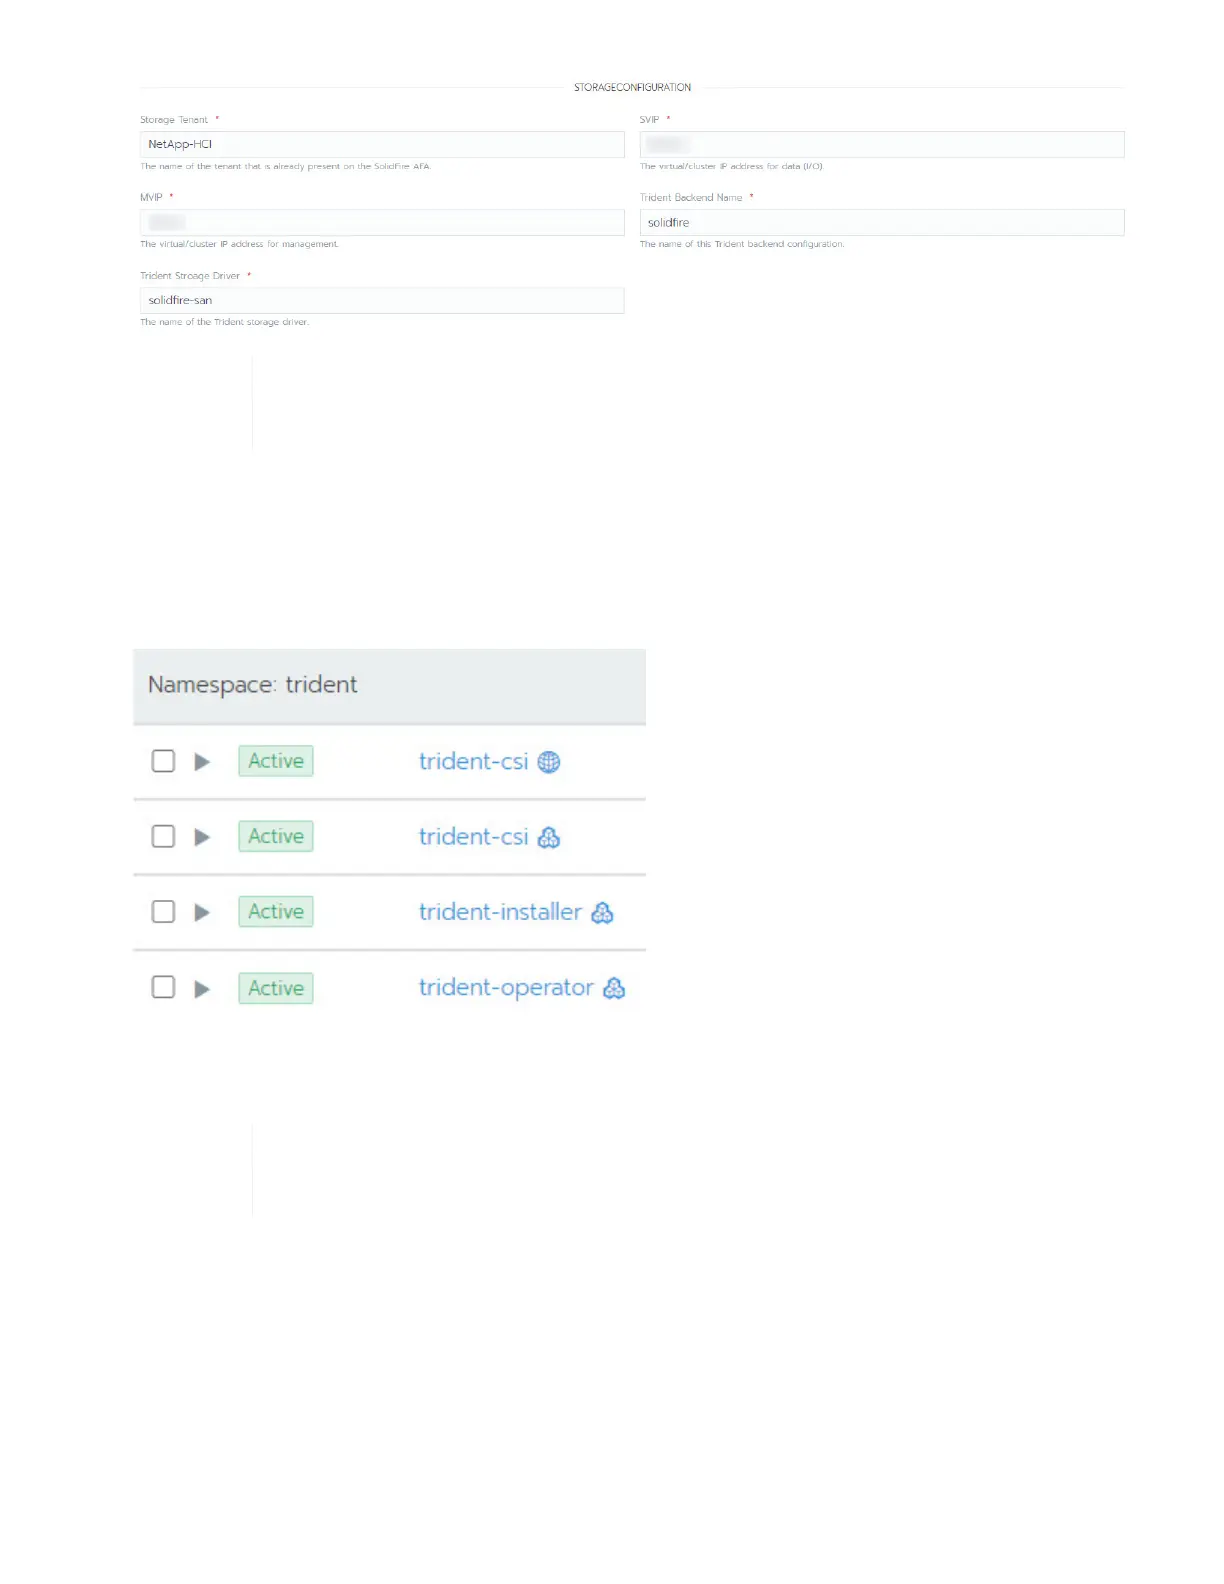1224x1584 pixels.
Task: Click the Storage Tenant label
Action: 174,119
